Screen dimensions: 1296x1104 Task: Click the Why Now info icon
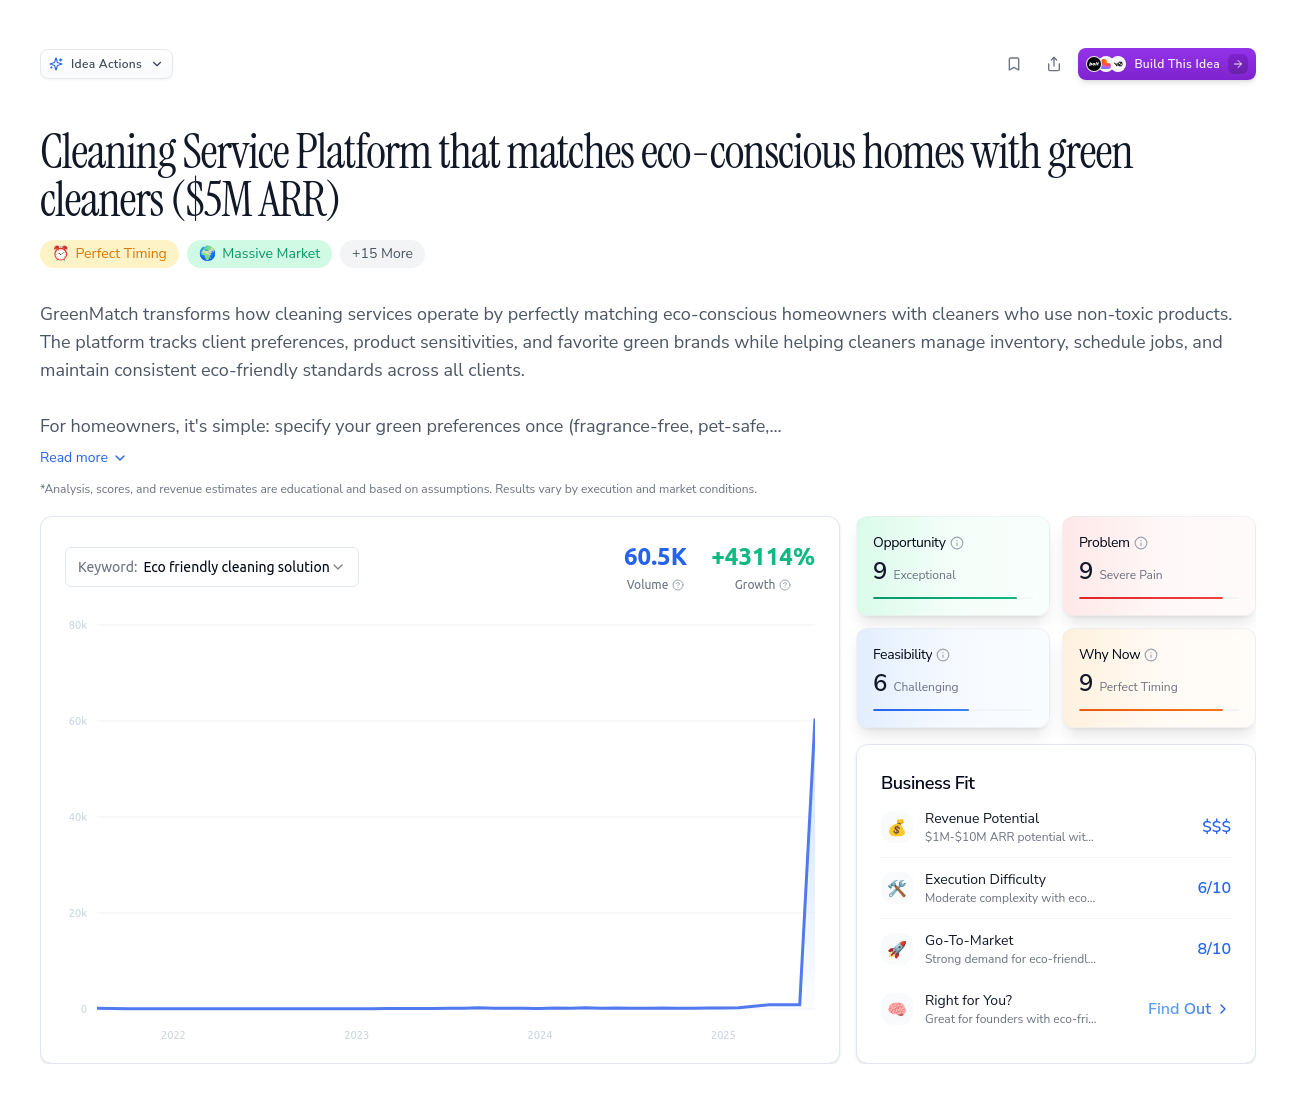pos(1151,655)
